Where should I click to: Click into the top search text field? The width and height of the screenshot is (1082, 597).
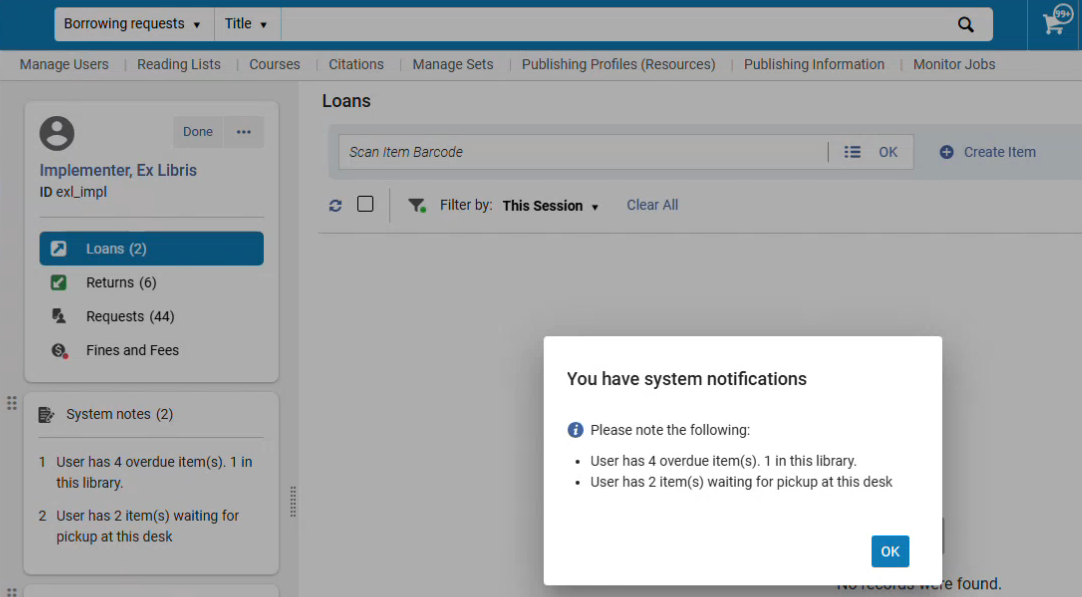point(614,24)
